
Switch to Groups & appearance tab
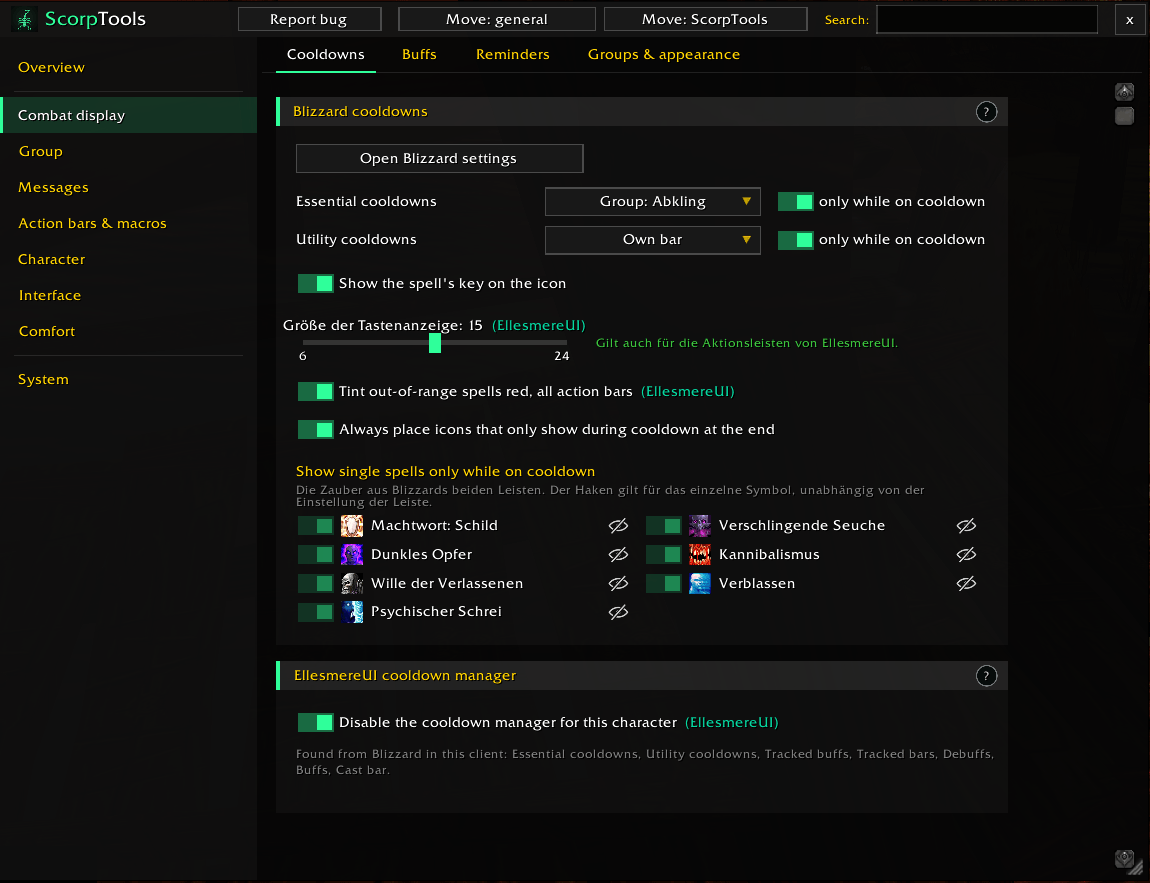[664, 55]
